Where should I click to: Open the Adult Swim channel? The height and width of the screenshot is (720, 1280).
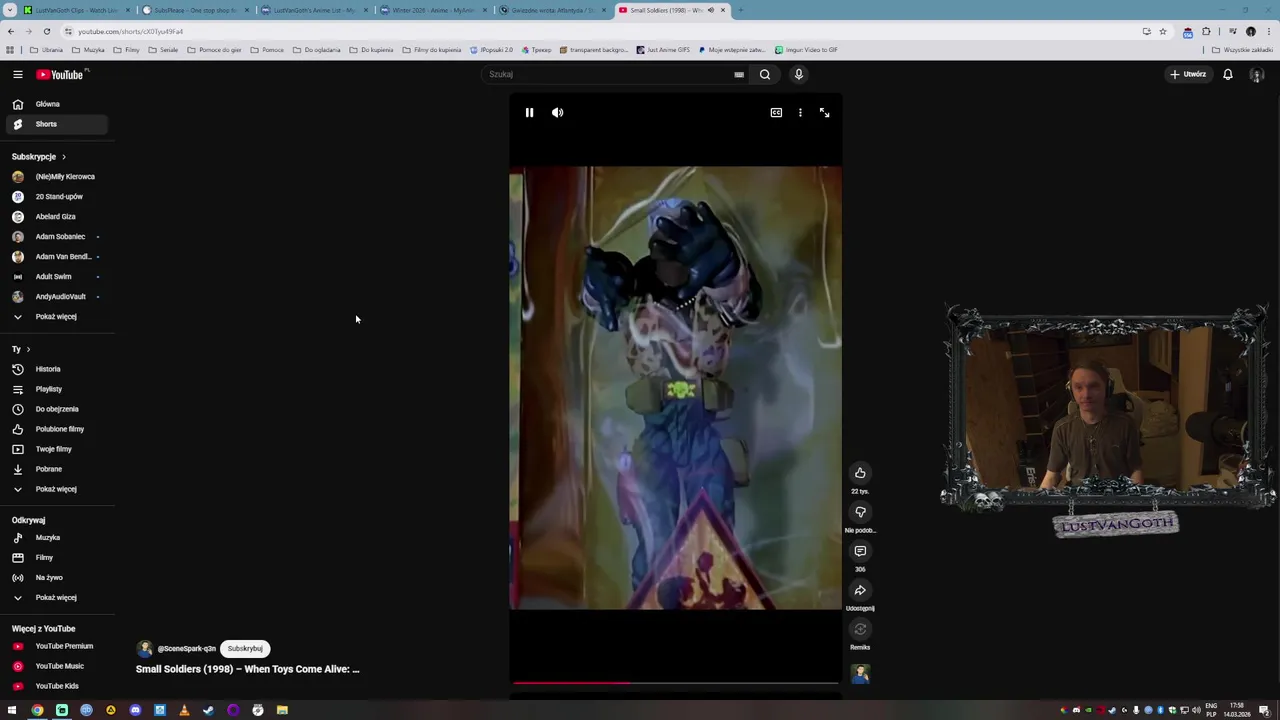pos(55,277)
